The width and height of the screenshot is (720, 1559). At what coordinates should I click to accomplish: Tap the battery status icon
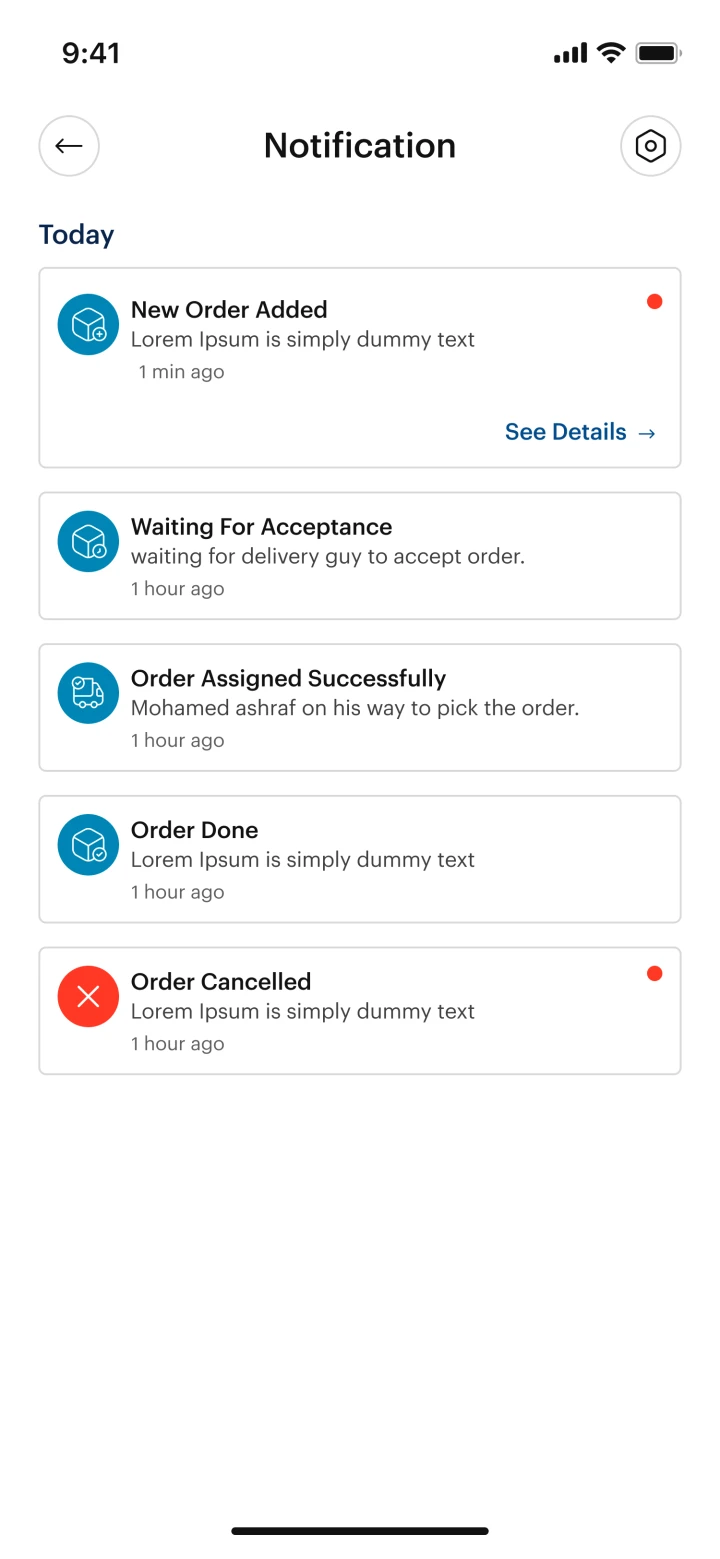pyautogui.click(x=658, y=53)
